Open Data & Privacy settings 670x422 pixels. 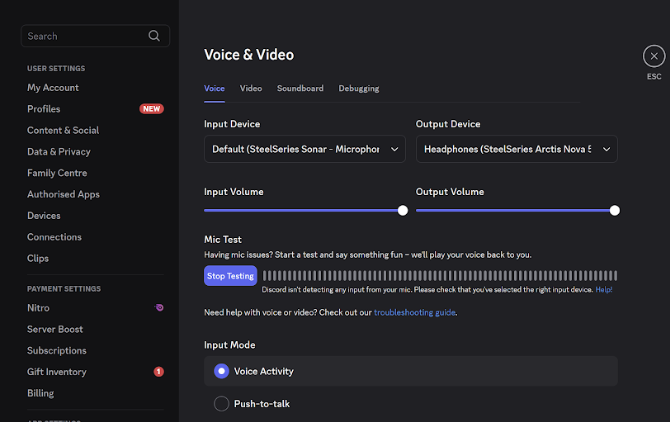coord(59,152)
